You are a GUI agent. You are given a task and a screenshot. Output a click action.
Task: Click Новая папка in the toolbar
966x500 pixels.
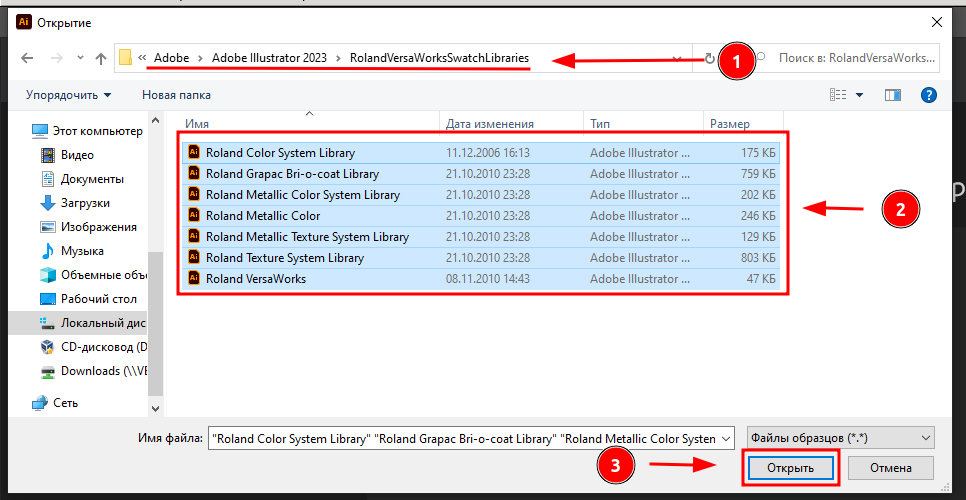[176, 95]
